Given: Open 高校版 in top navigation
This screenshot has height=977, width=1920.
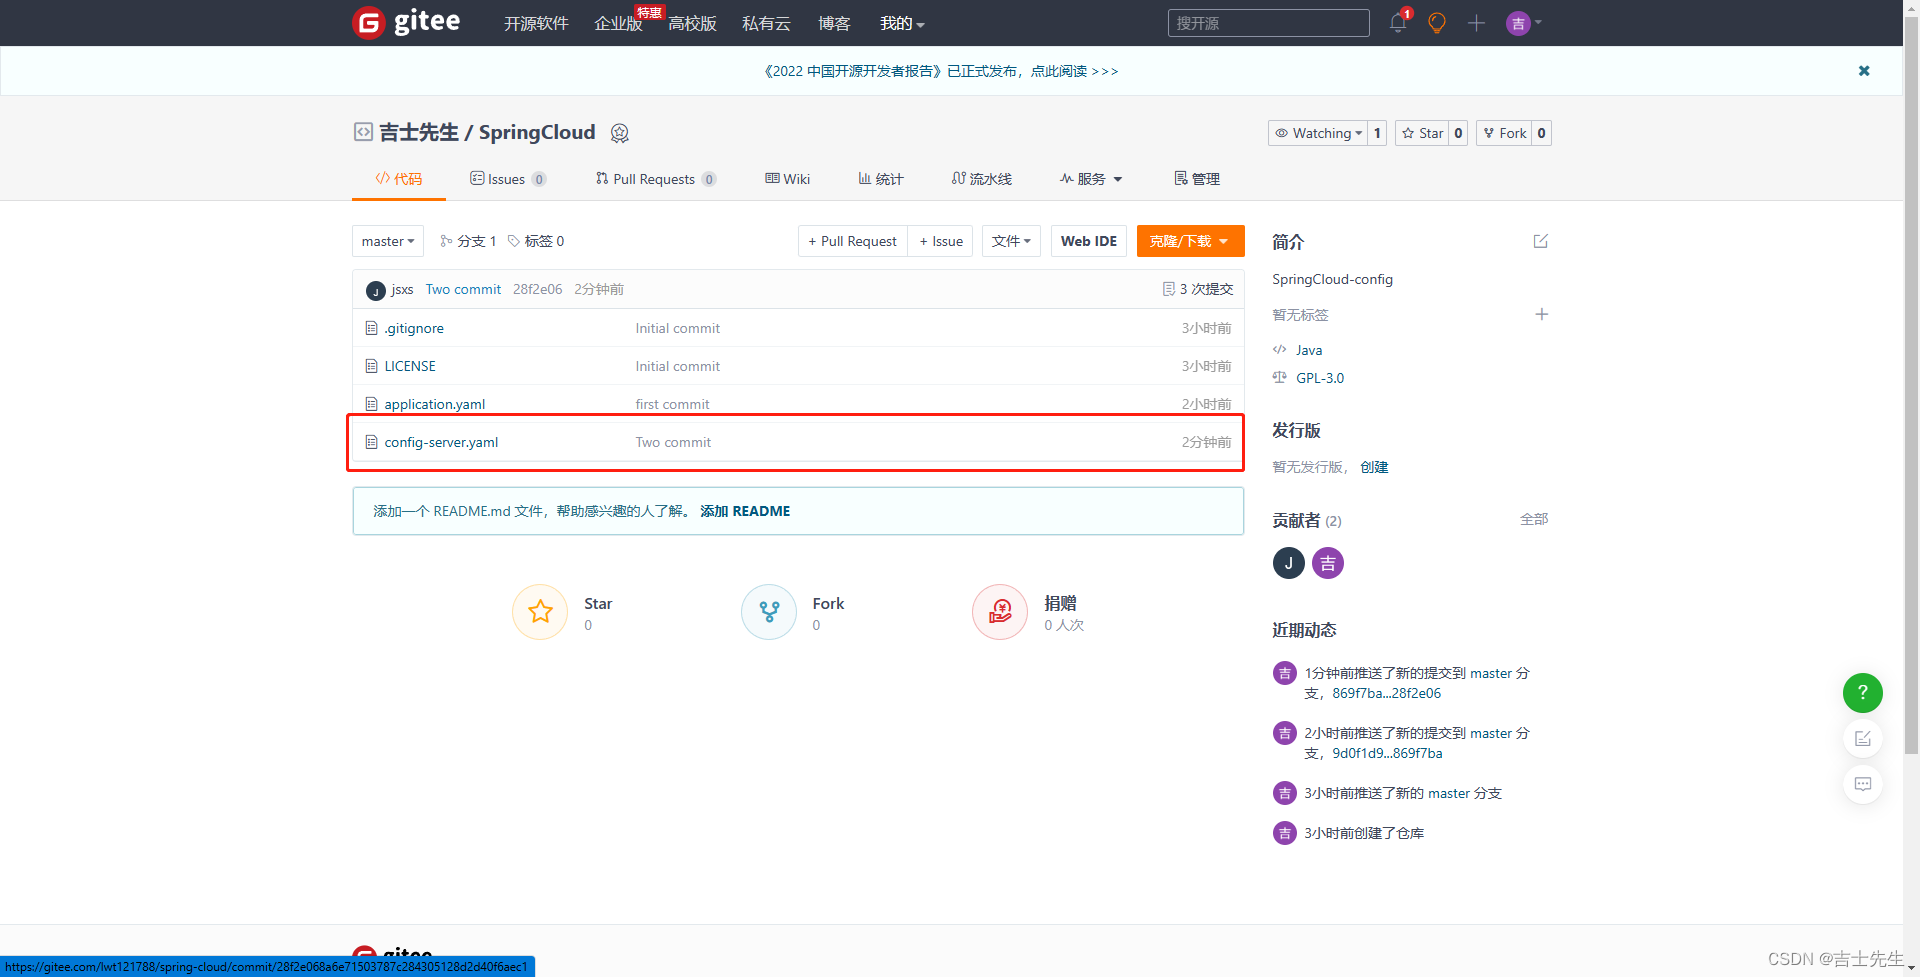Looking at the screenshot, I should pyautogui.click(x=692, y=23).
